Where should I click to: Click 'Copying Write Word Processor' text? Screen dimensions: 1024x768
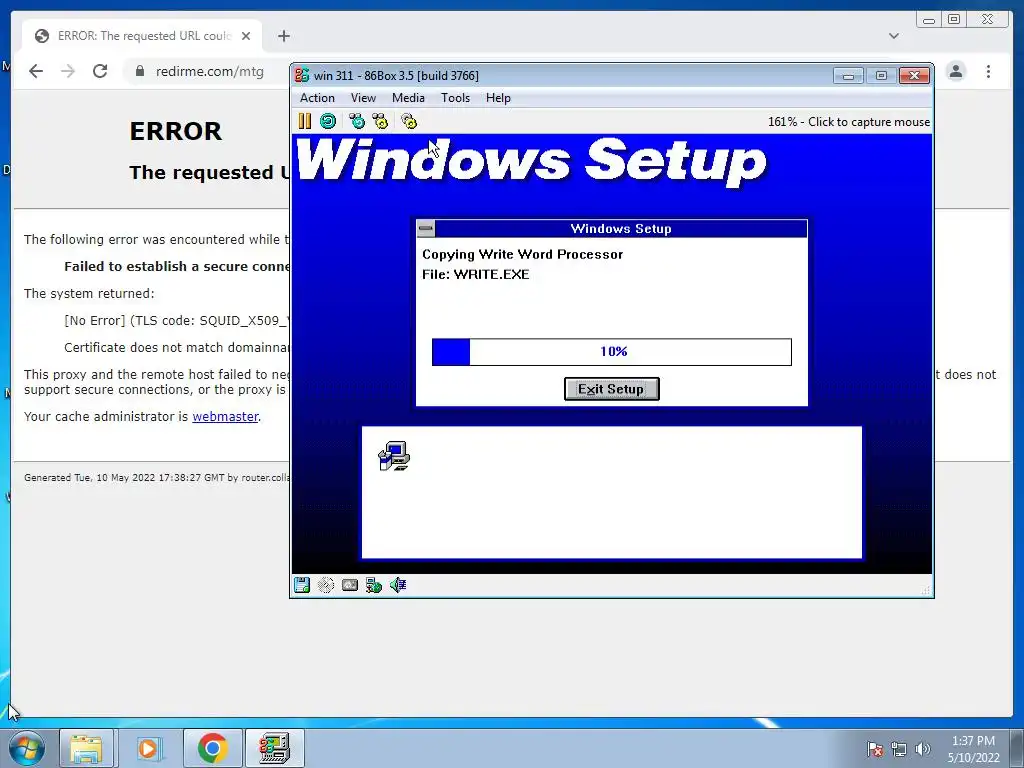coord(522,255)
